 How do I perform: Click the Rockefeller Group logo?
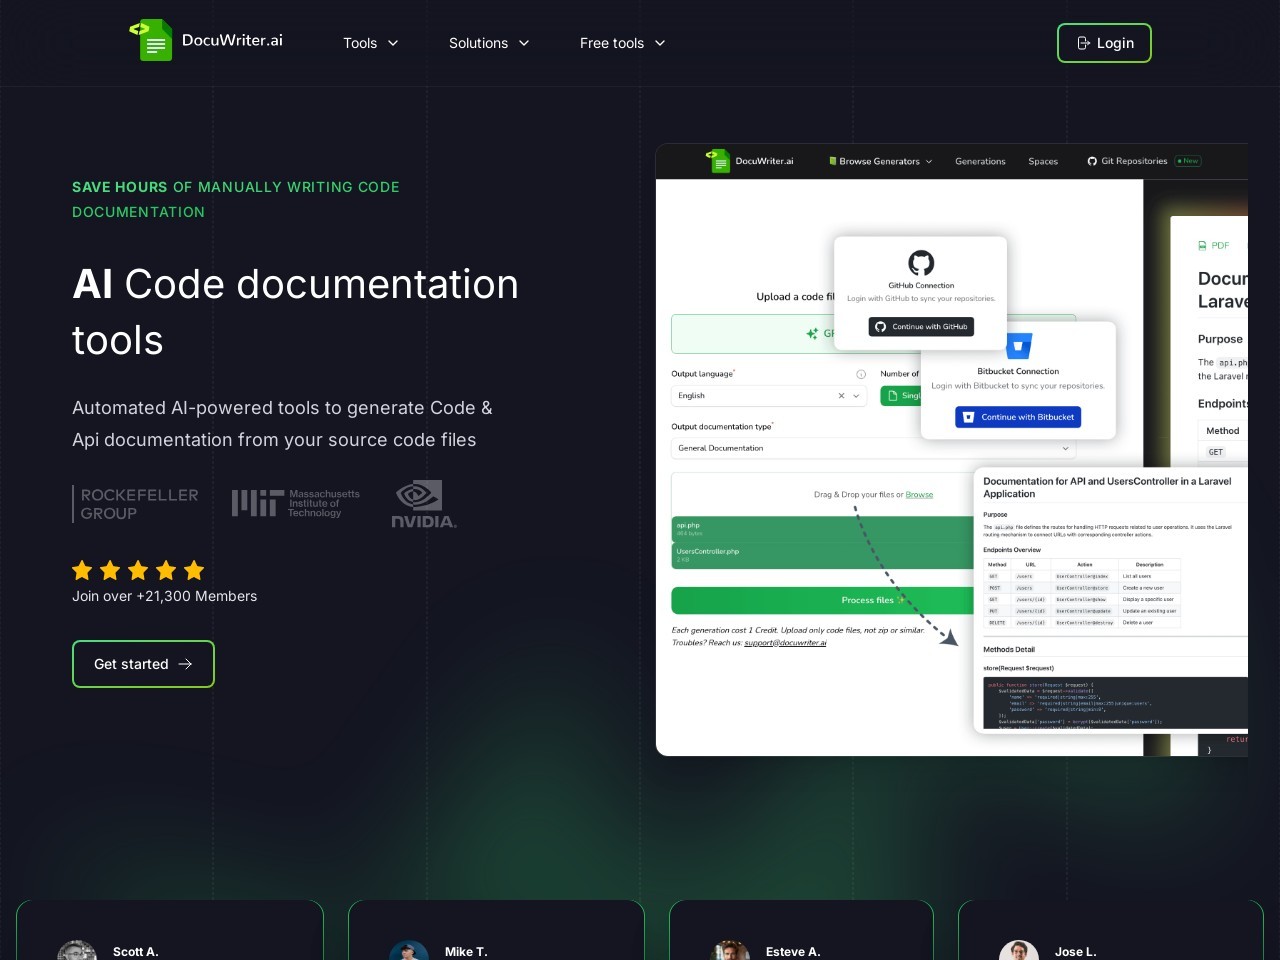click(136, 504)
